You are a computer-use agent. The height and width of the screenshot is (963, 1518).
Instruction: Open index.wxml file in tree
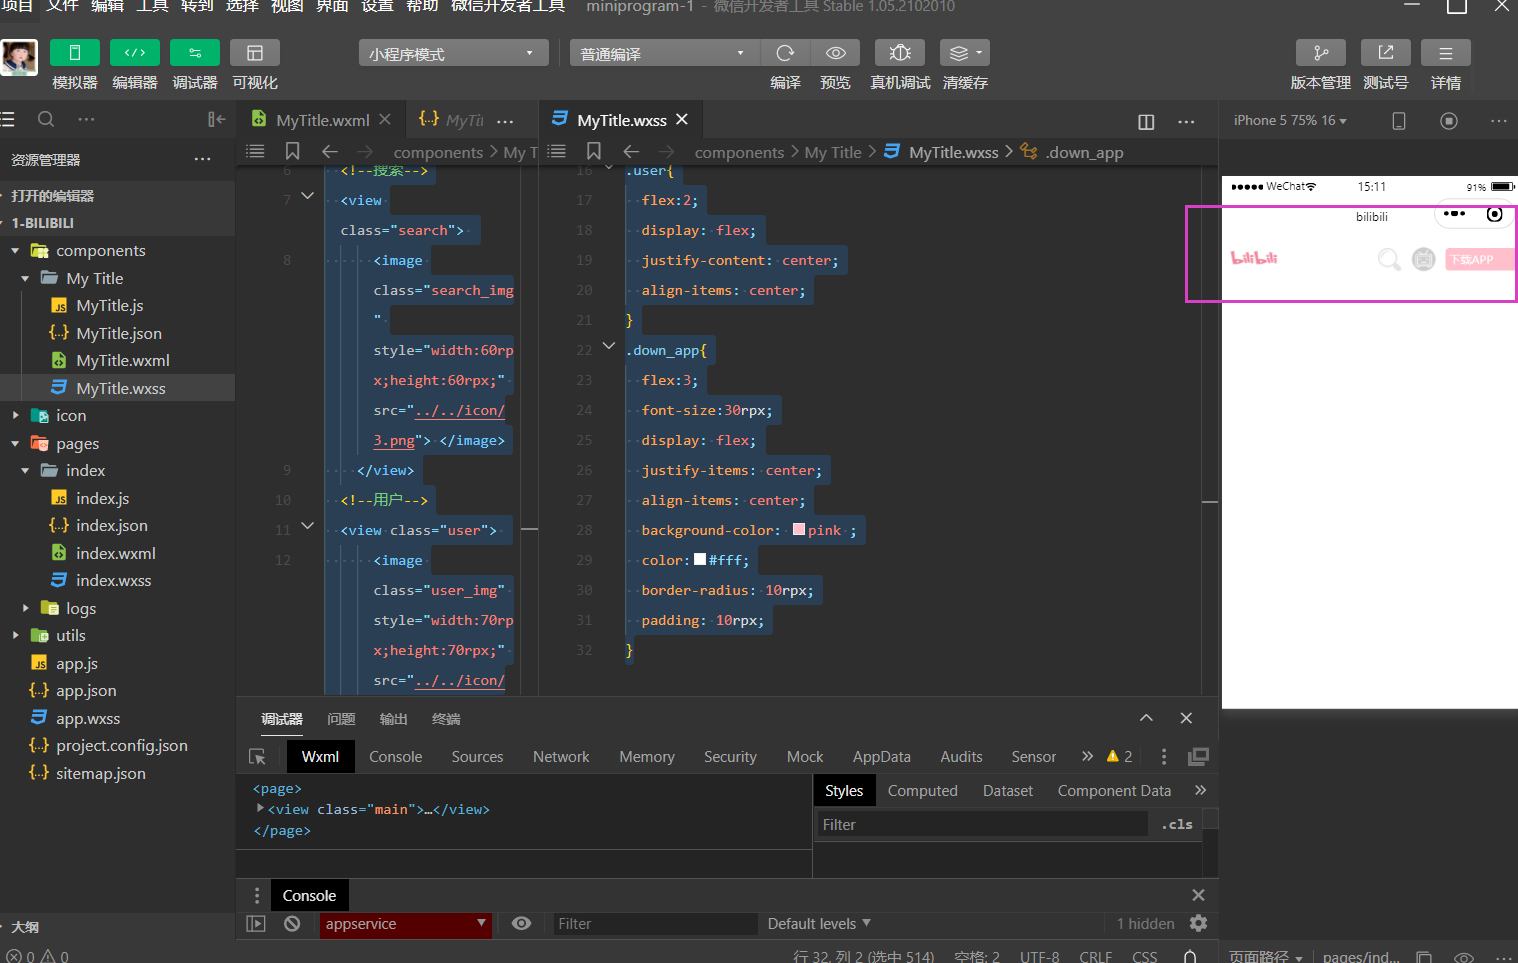(116, 553)
